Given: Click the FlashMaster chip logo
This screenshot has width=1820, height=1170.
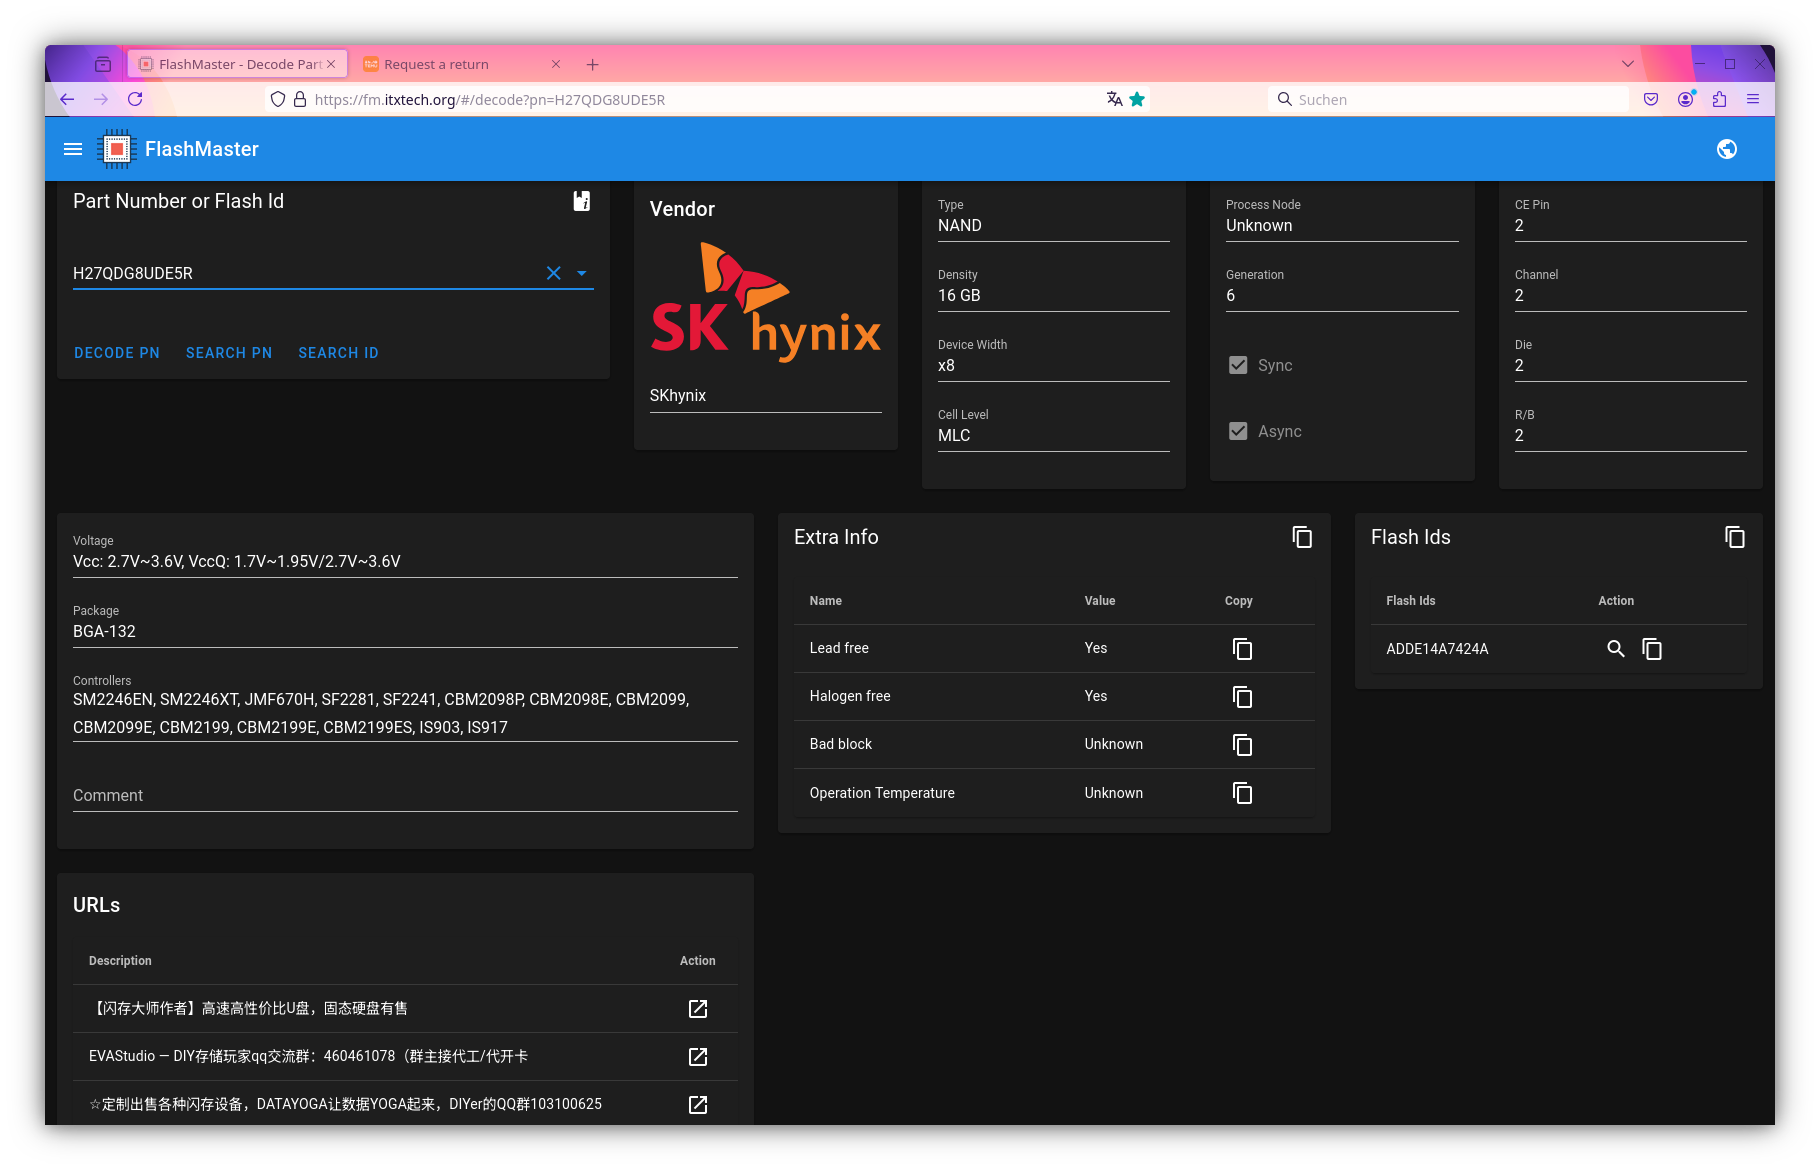Looking at the screenshot, I should click(x=117, y=149).
